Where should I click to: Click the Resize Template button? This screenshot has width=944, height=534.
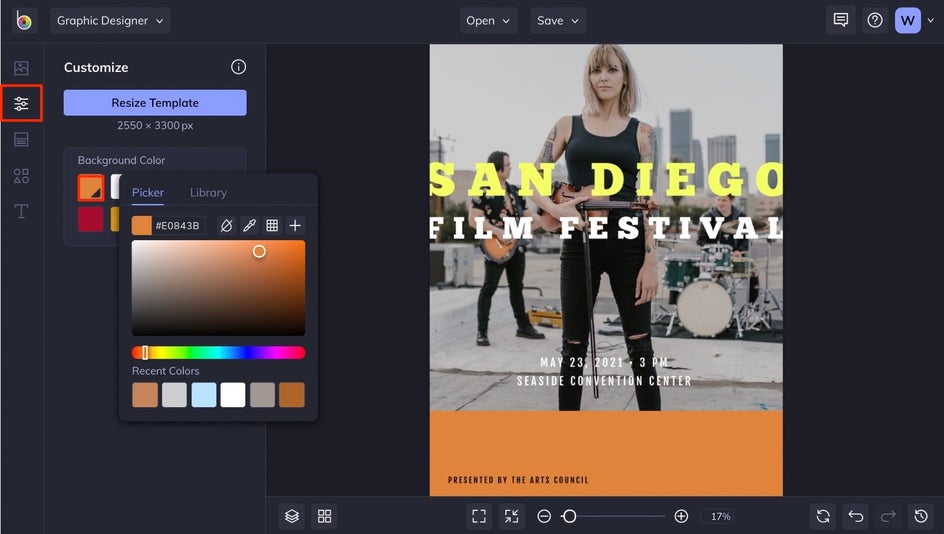pos(155,103)
